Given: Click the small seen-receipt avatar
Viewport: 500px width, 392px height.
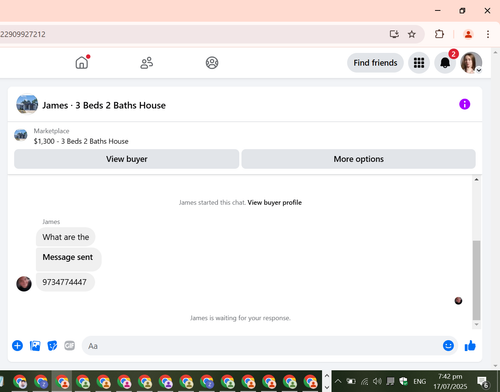Looking at the screenshot, I should (458, 301).
